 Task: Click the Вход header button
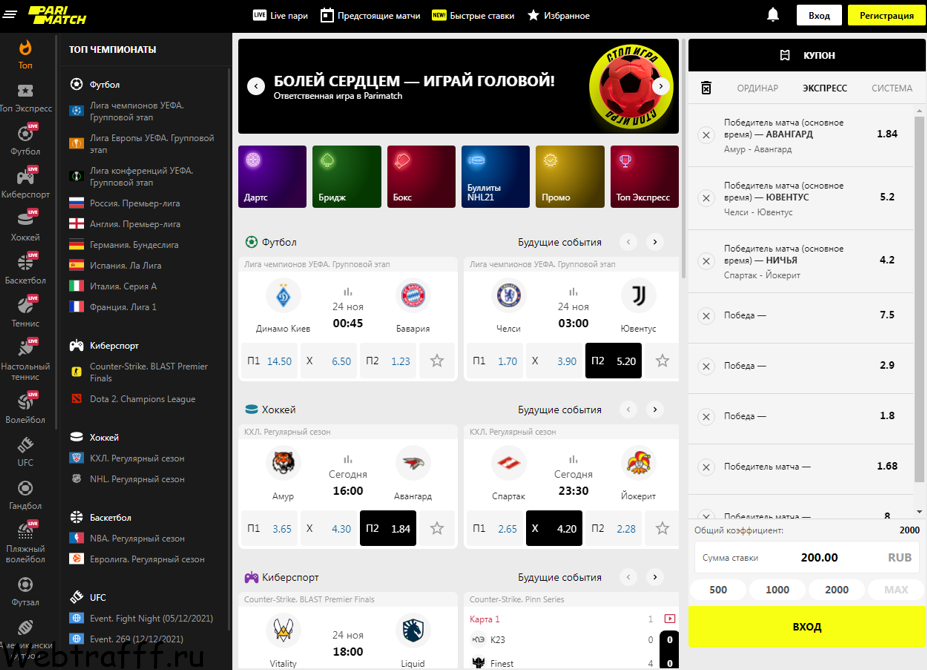(x=819, y=15)
